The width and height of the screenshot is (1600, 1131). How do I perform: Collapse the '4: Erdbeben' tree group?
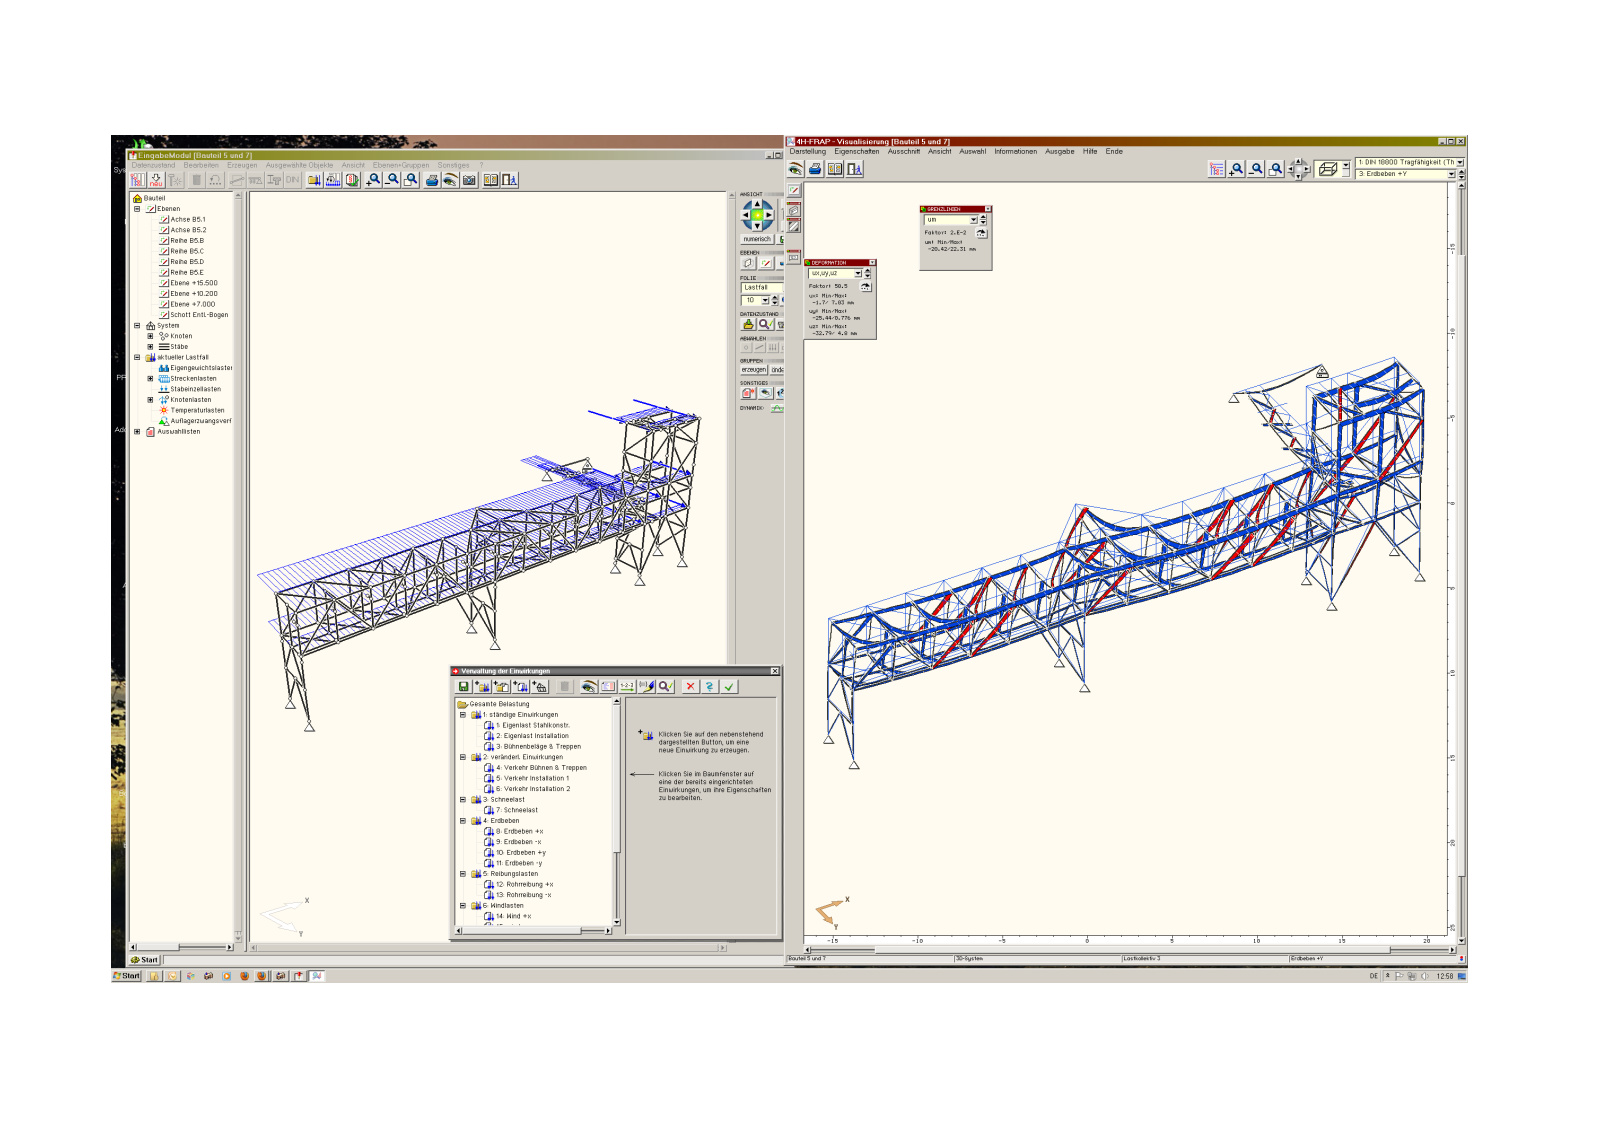pyautogui.click(x=463, y=821)
